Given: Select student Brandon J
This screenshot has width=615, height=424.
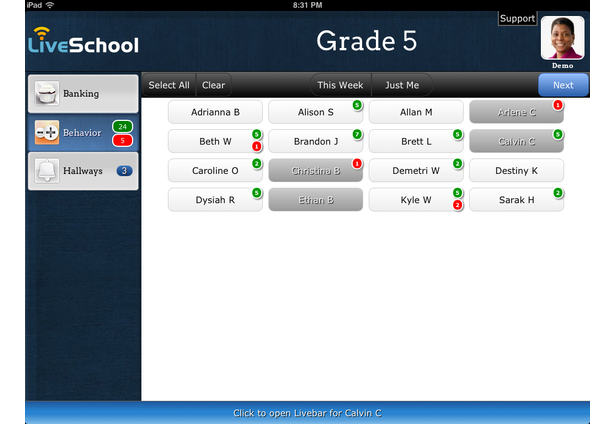Looking at the screenshot, I should click(316, 142).
